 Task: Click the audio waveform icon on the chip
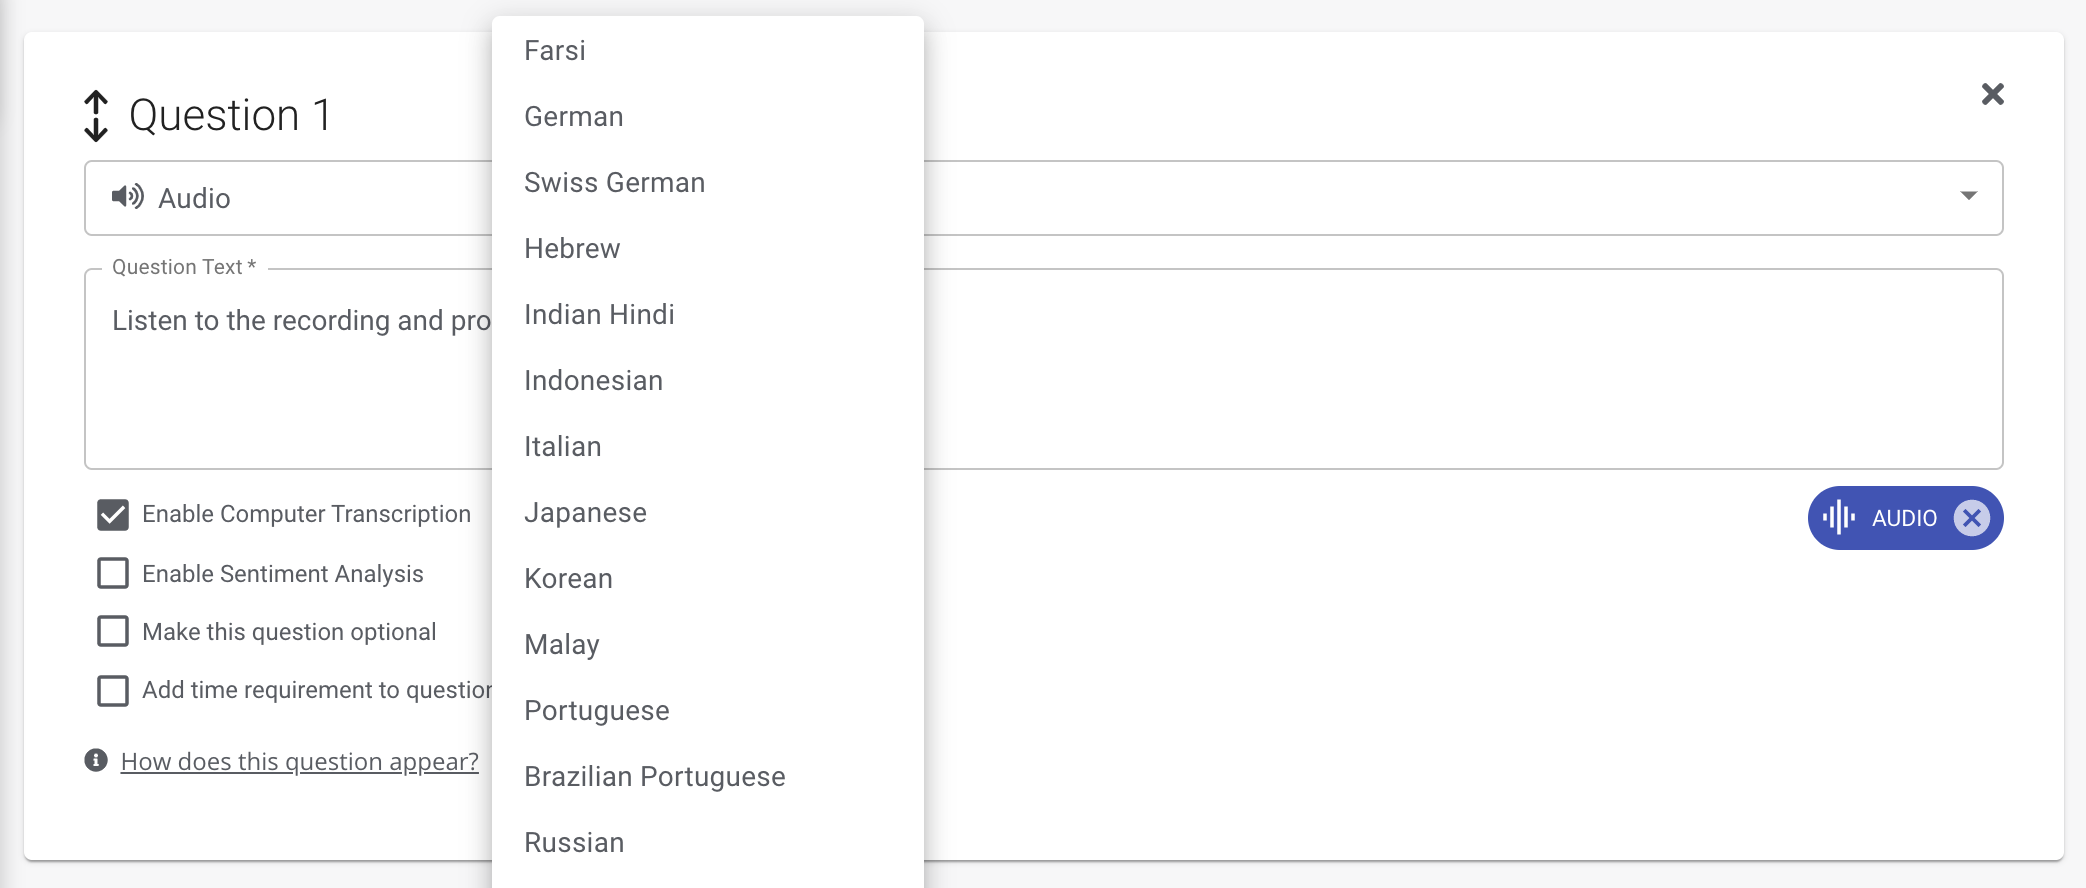(1838, 518)
